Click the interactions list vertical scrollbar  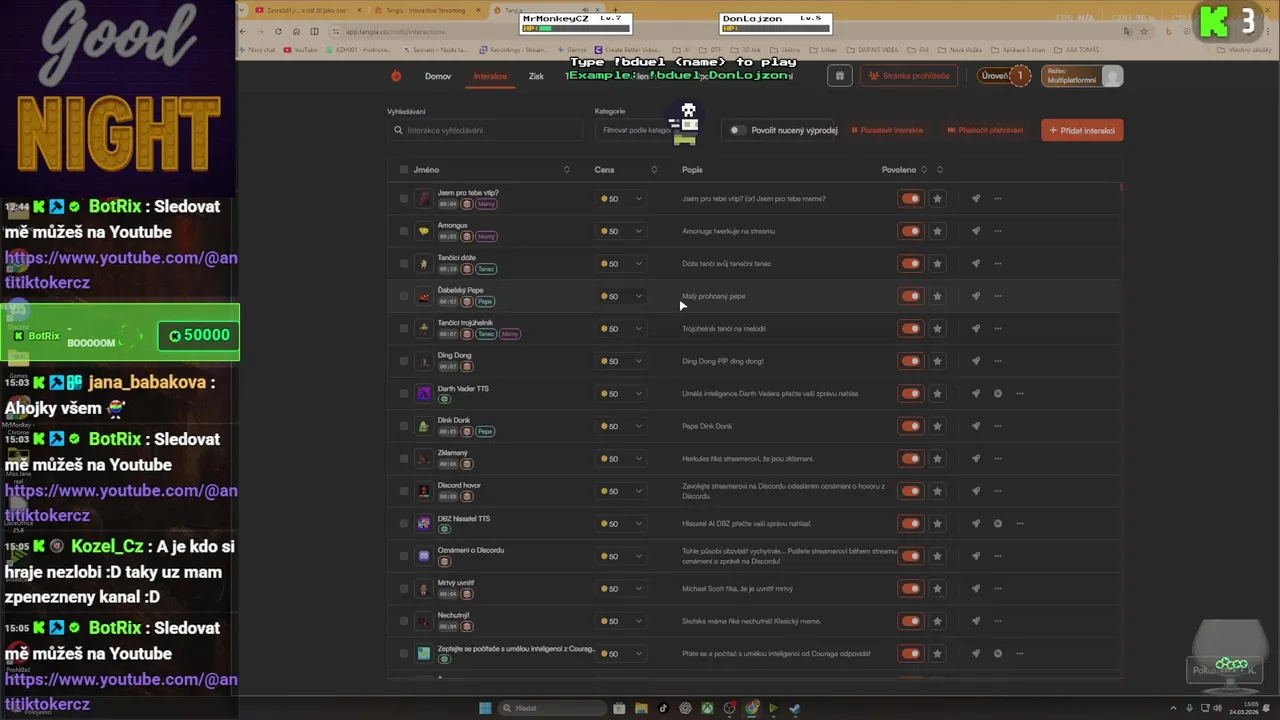pos(1121,187)
